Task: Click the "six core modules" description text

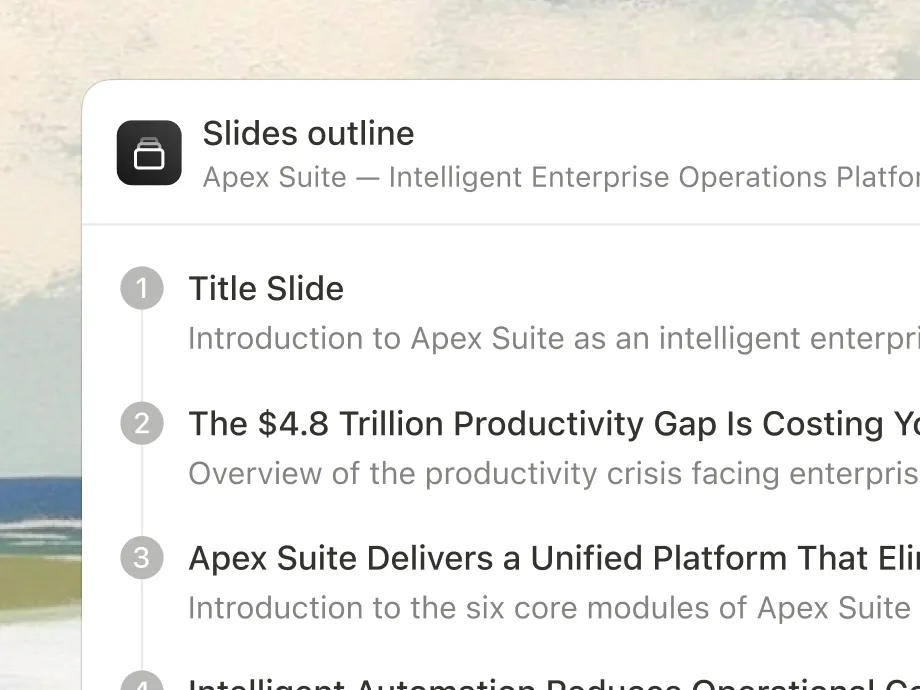Action: click(548, 608)
